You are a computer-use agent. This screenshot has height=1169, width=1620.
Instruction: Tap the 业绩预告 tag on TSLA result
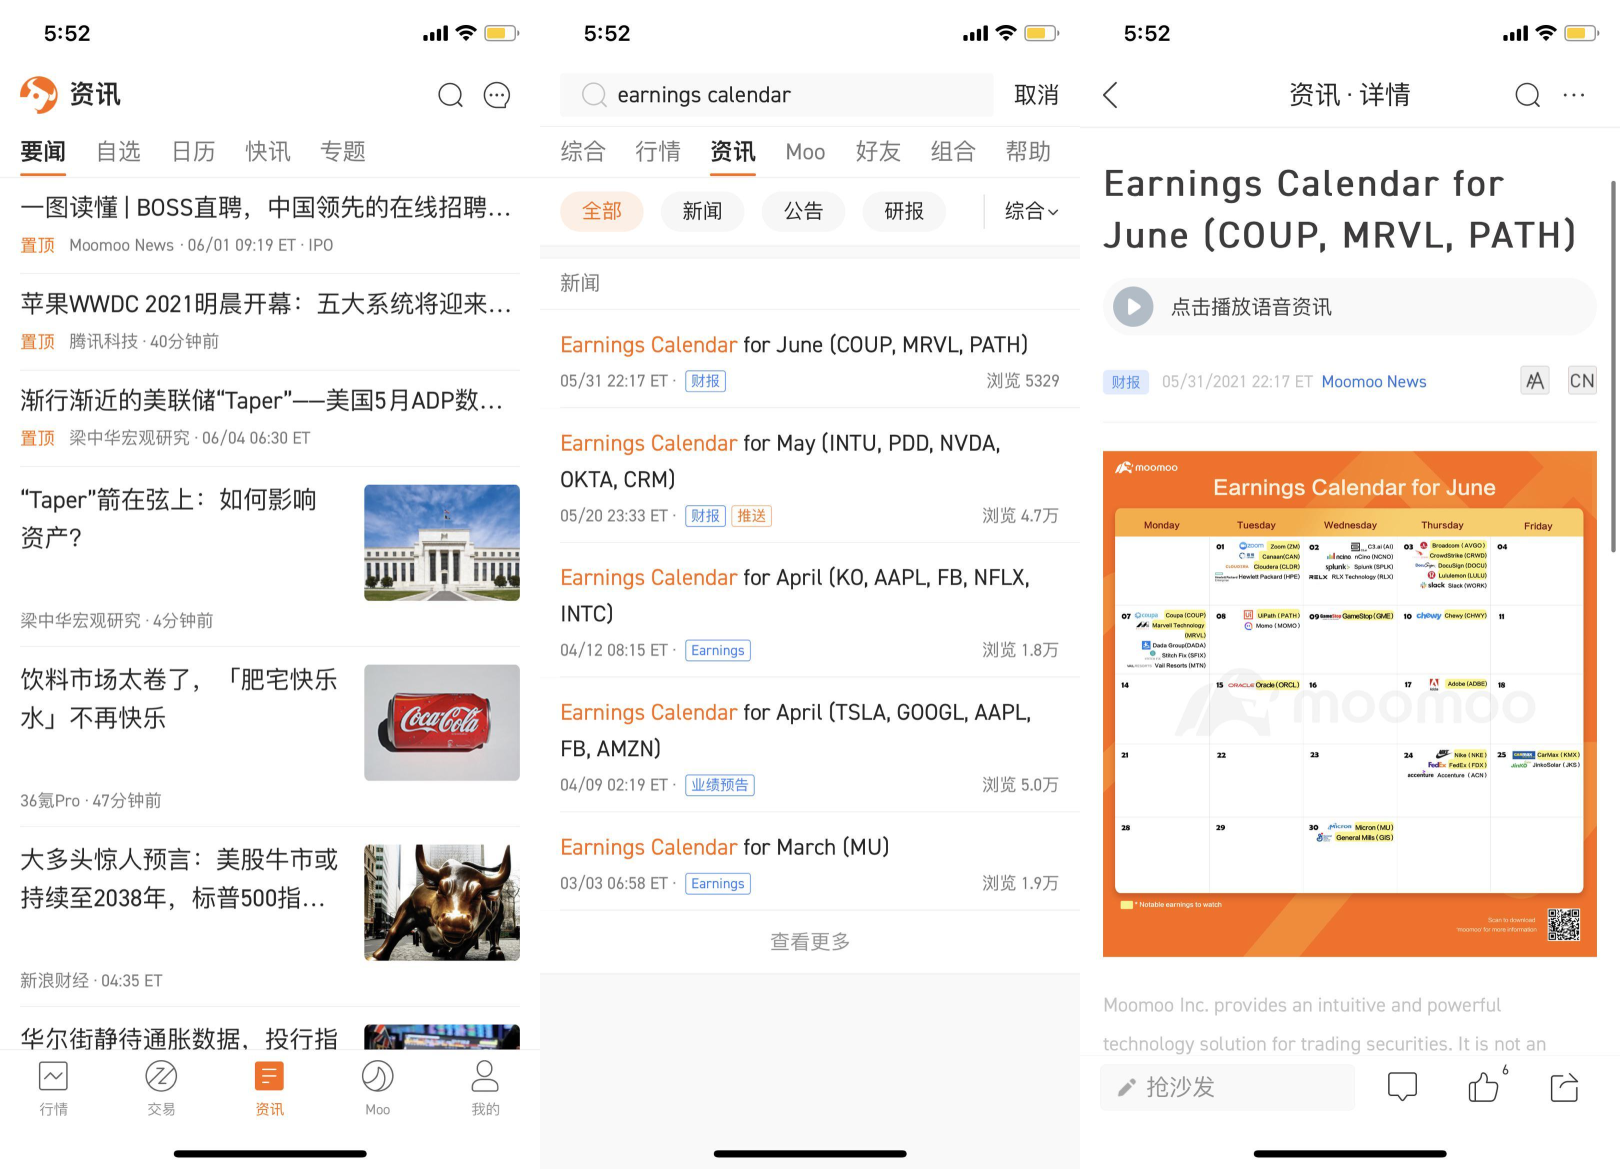720,785
